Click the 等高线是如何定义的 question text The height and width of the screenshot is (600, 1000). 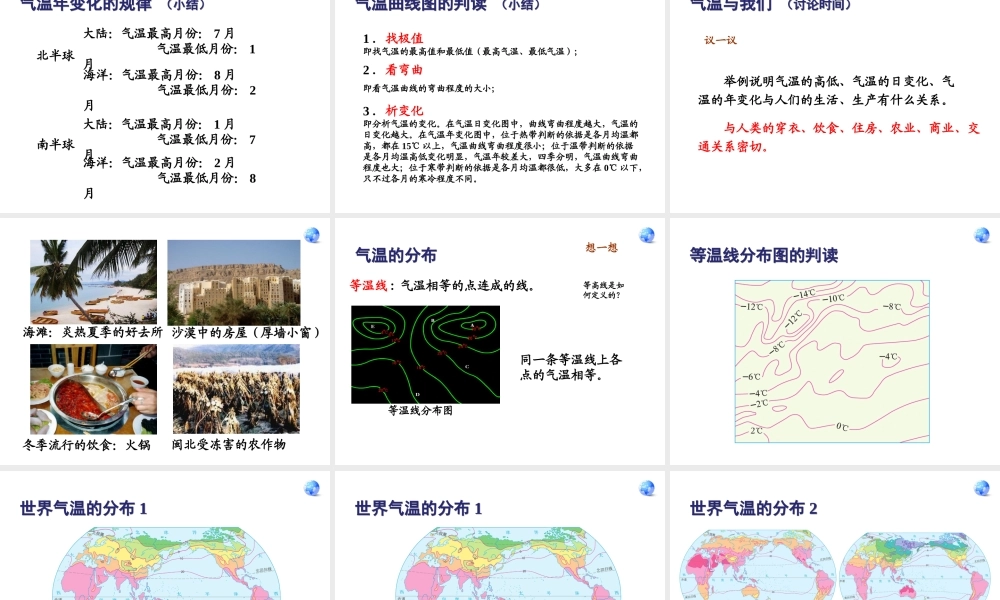click(603, 290)
